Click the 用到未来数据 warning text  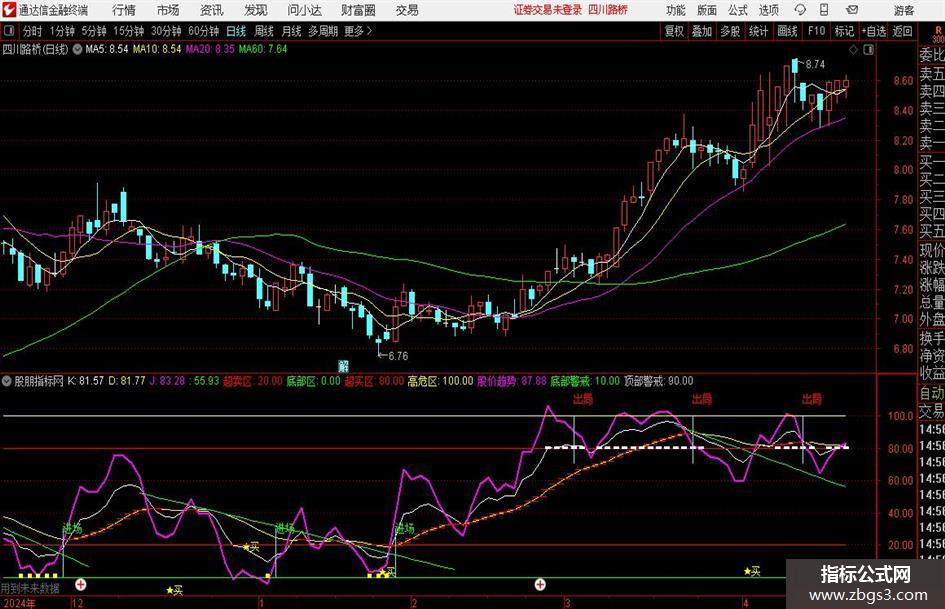30,588
